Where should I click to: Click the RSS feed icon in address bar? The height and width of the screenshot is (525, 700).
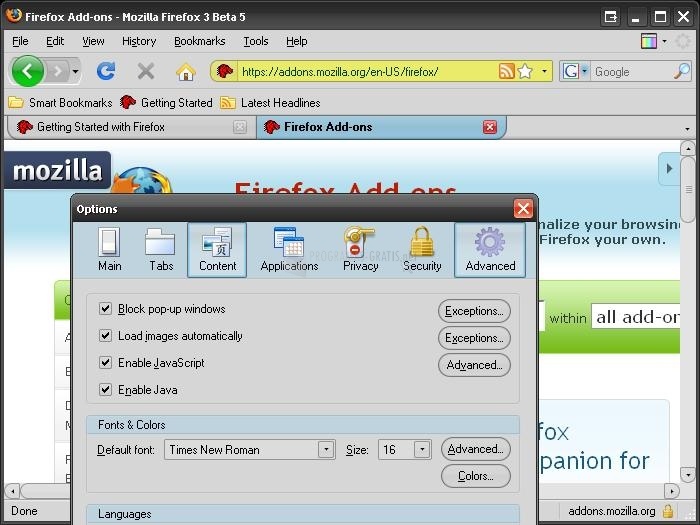coord(506,71)
